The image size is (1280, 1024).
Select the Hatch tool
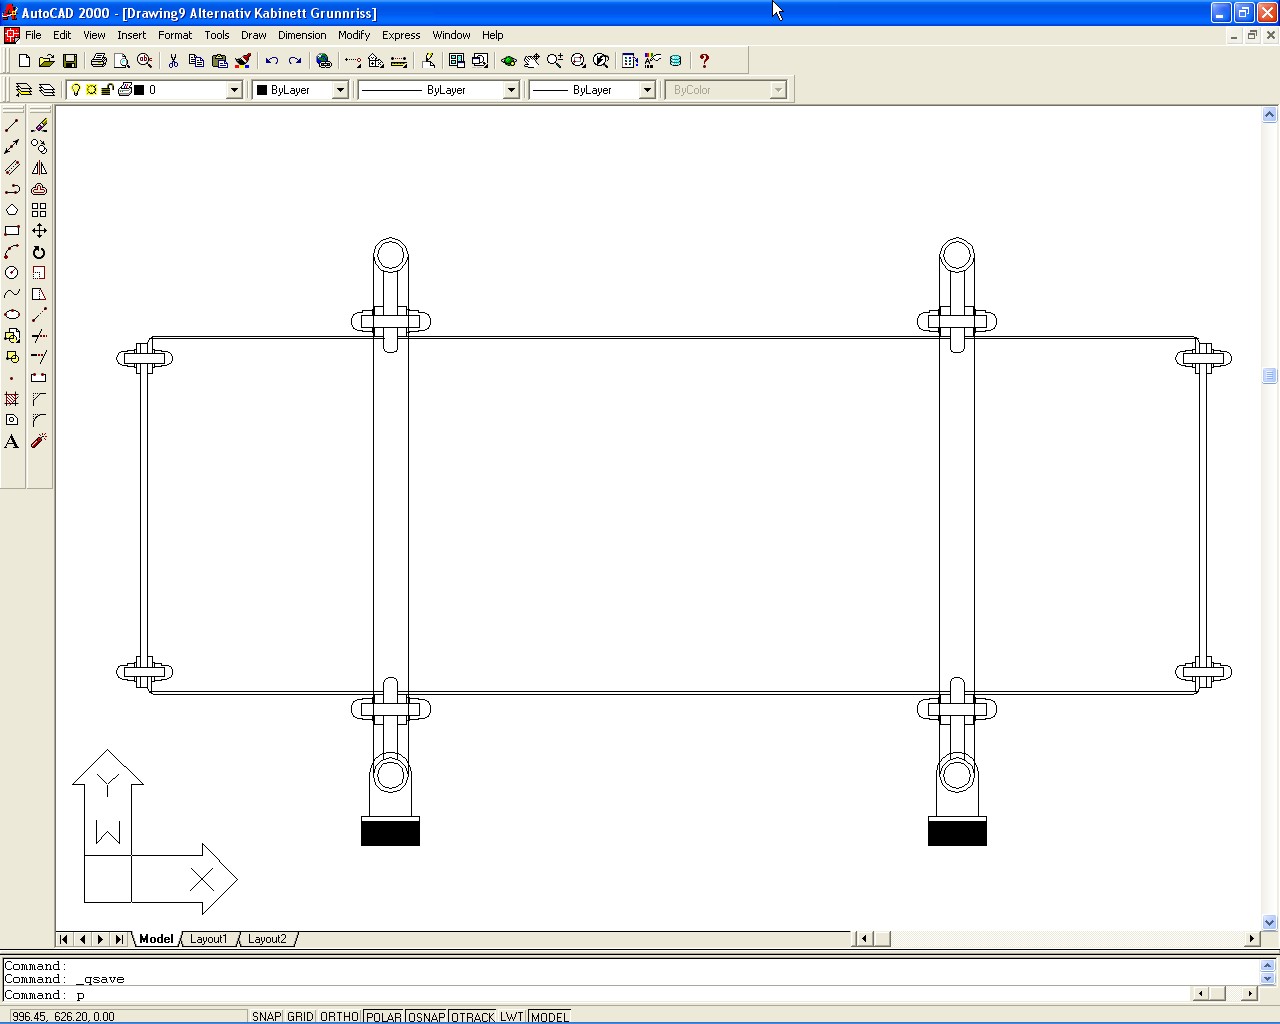point(12,399)
